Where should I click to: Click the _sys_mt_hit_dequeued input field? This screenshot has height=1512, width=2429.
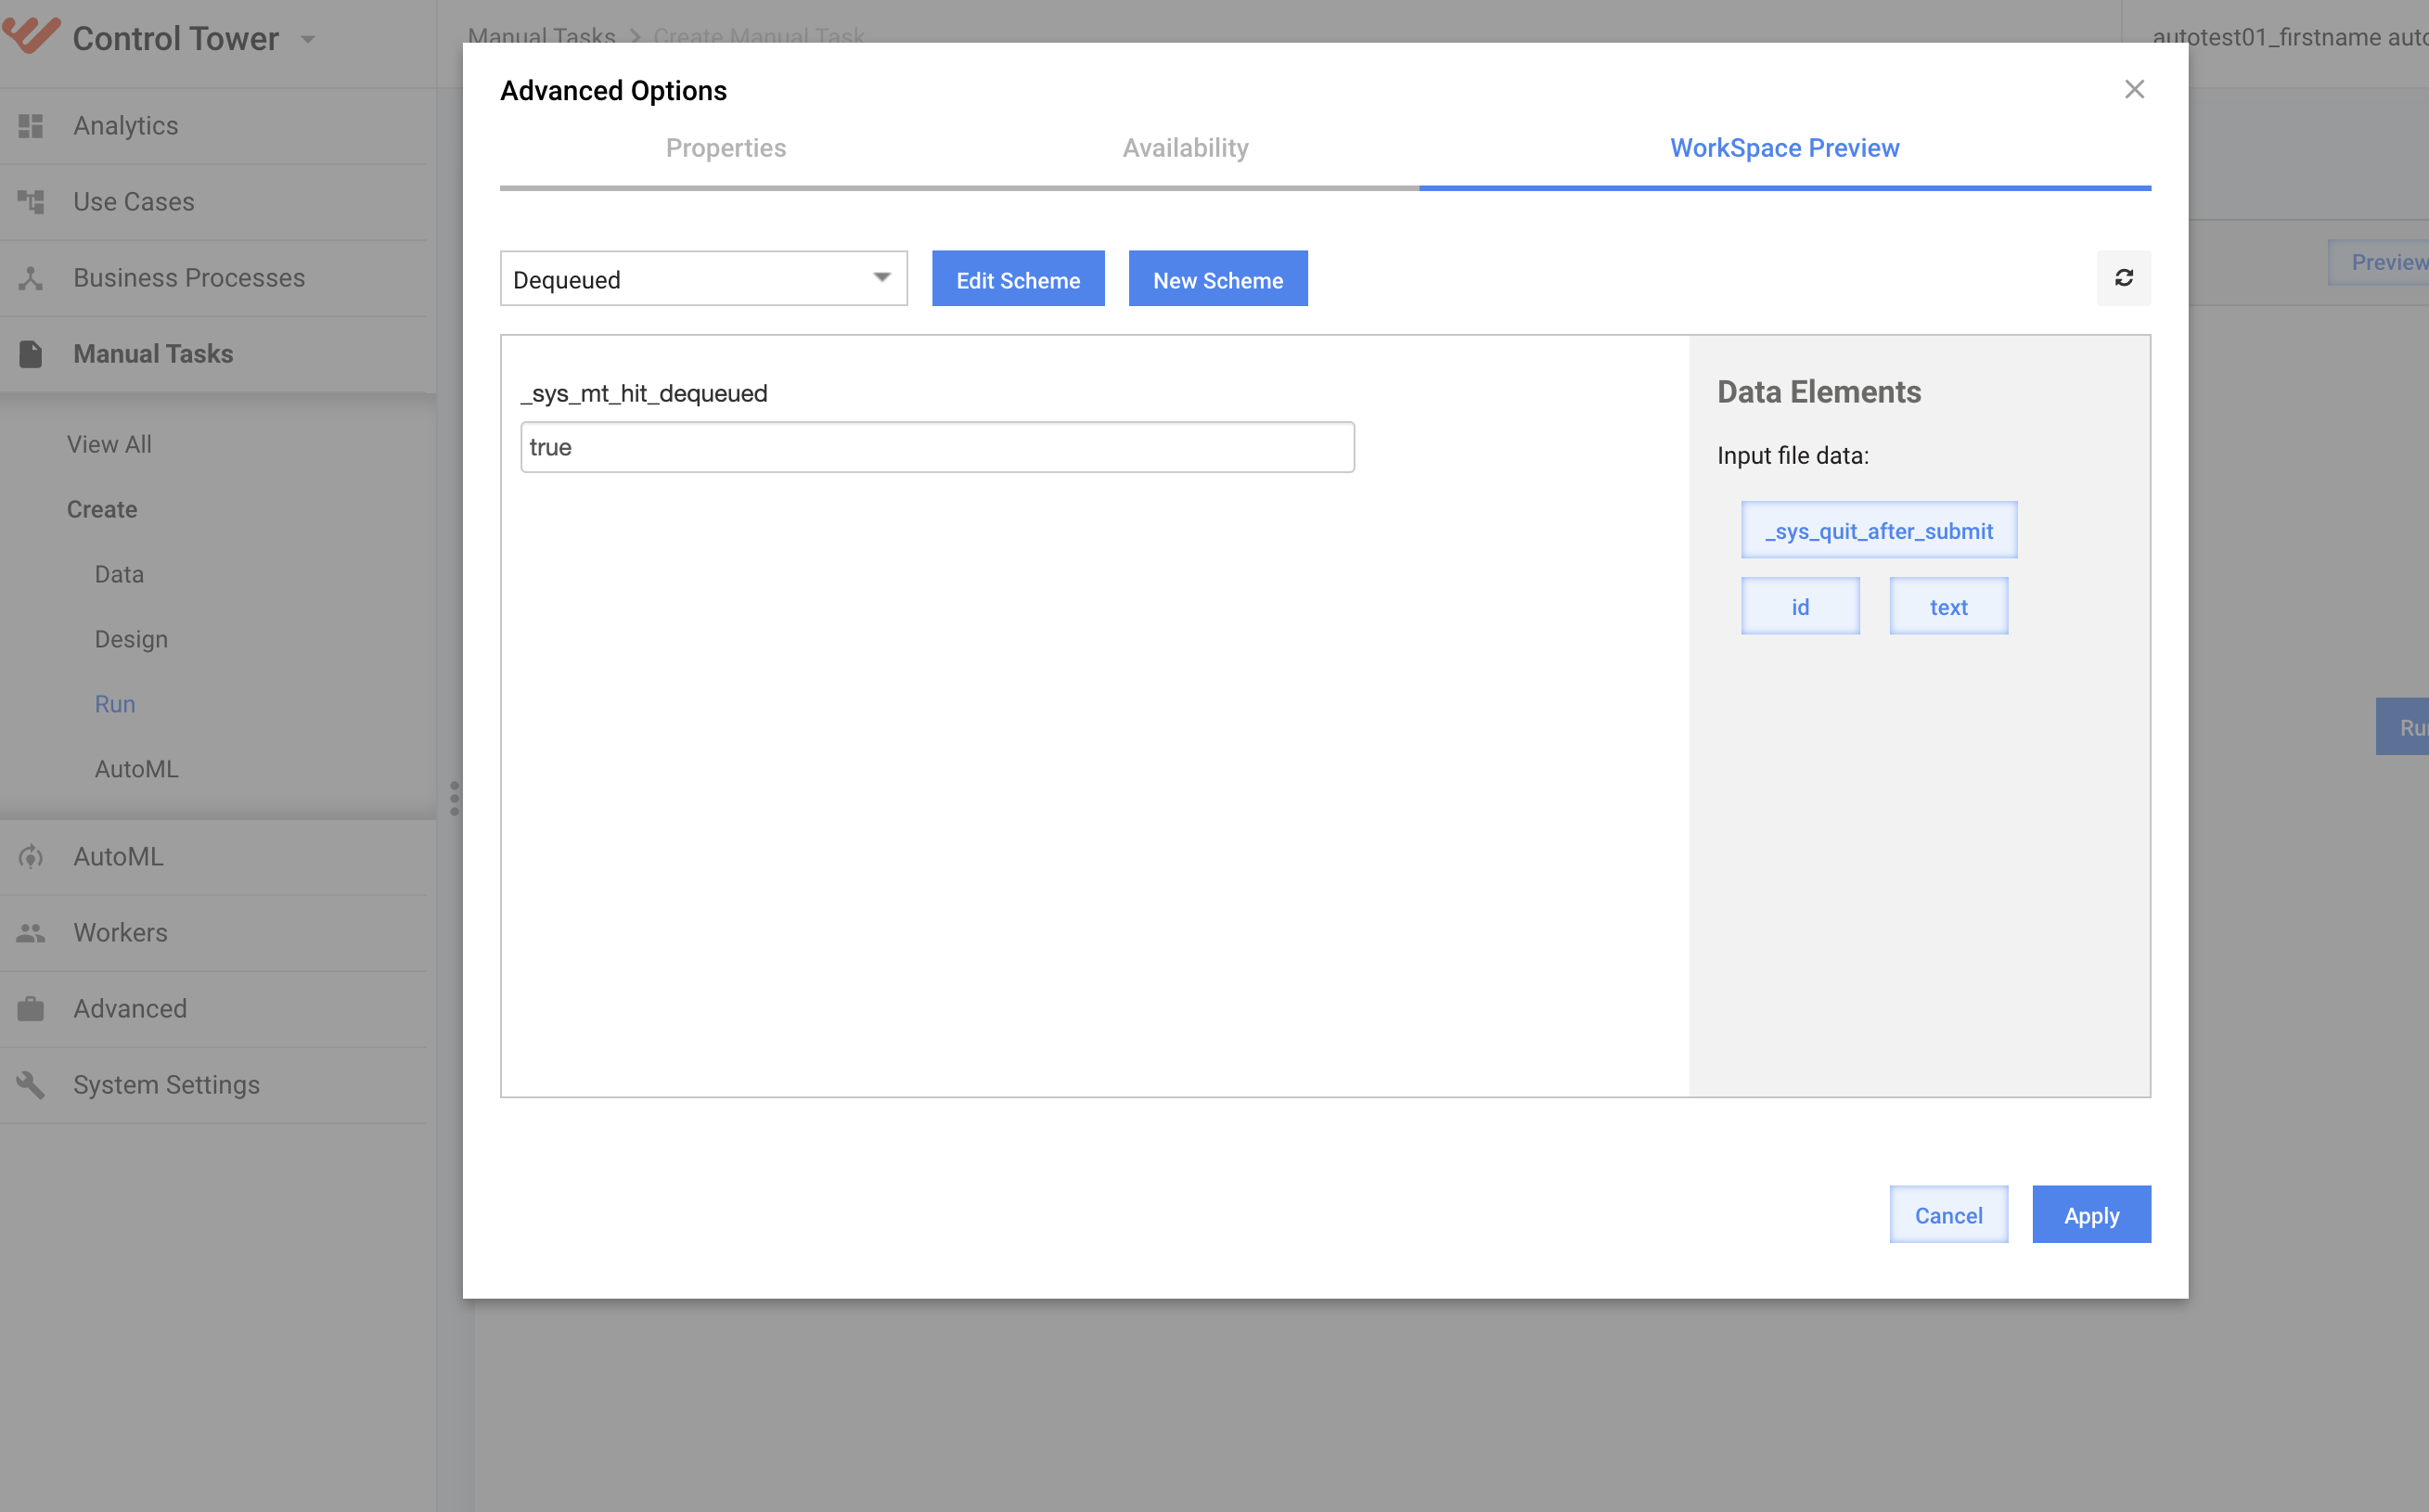[937, 447]
